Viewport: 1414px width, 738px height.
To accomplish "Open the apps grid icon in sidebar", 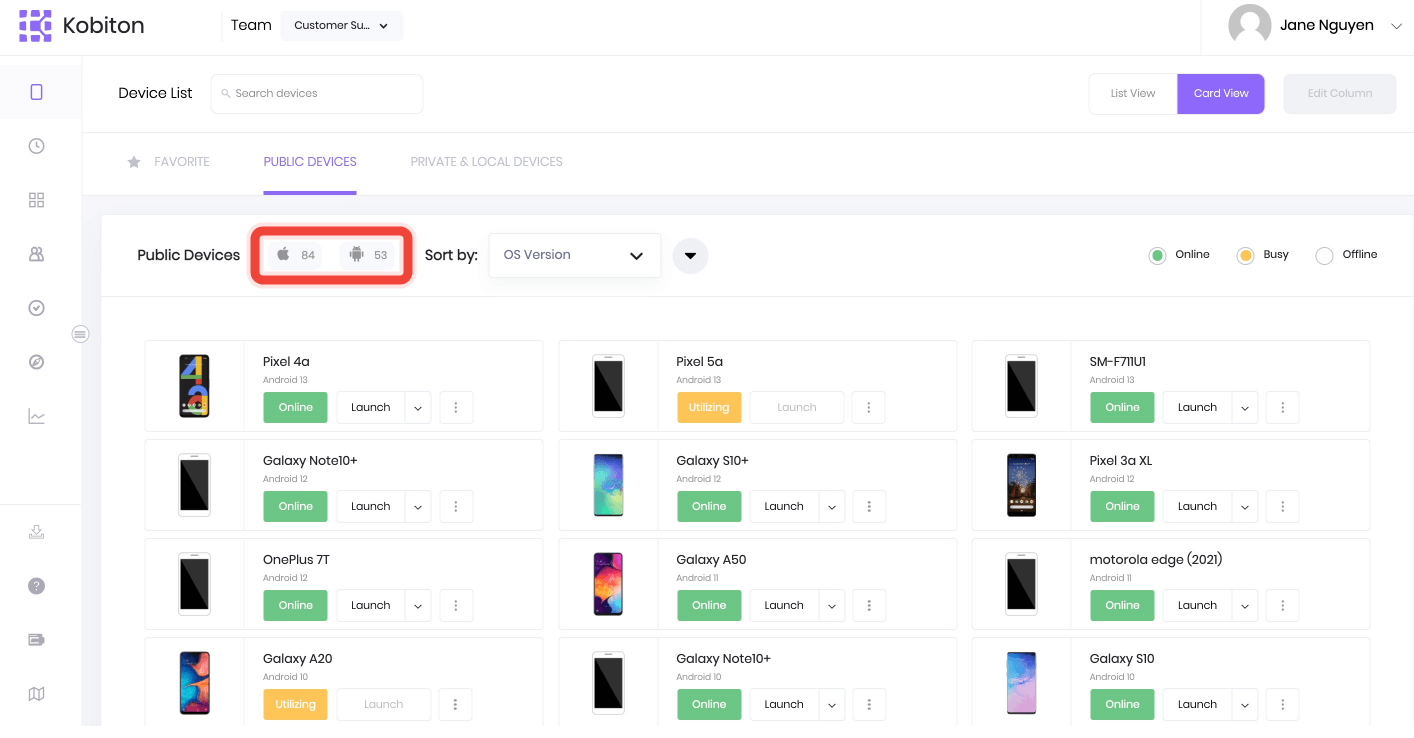I will [x=37, y=200].
